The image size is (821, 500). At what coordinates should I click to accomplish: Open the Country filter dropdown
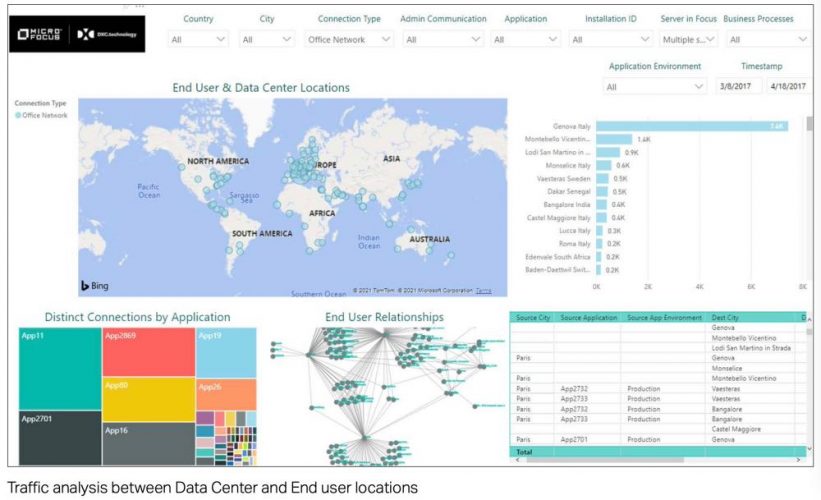tap(198, 39)
